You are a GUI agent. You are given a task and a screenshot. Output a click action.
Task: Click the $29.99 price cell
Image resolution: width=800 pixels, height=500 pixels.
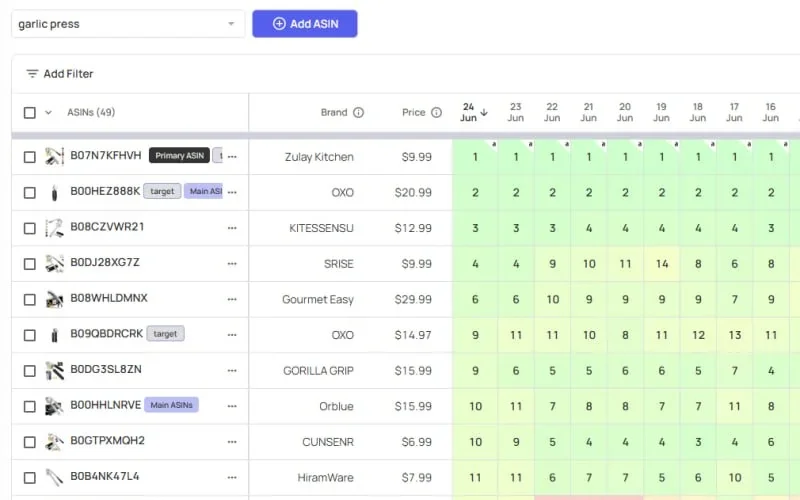413,299
